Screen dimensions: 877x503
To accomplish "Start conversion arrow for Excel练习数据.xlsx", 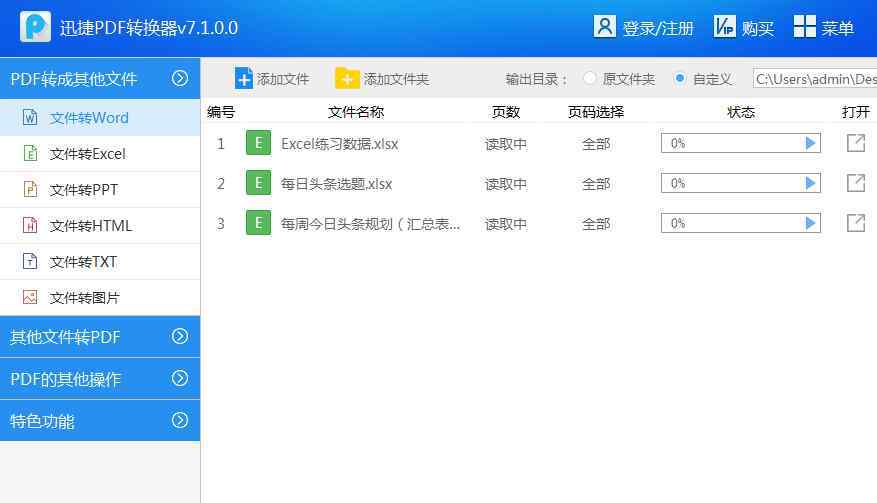I will (x=810, y=143).
